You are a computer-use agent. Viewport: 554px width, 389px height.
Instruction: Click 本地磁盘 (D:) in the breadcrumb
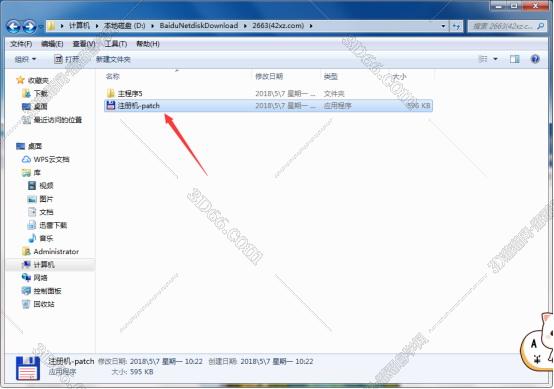124,26
